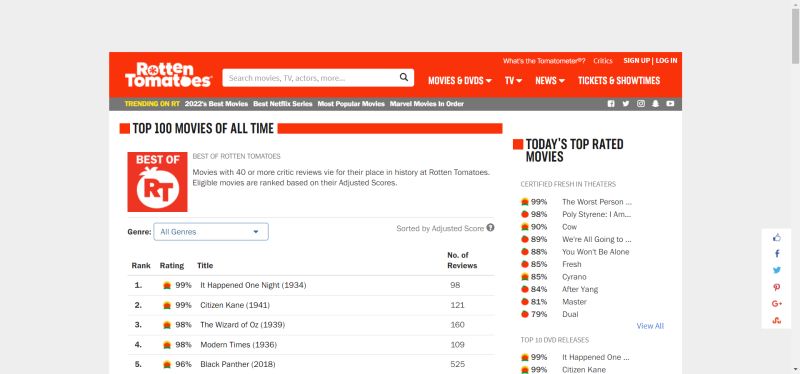
Task: Click the Best of RT badge image
Action: 157,182
